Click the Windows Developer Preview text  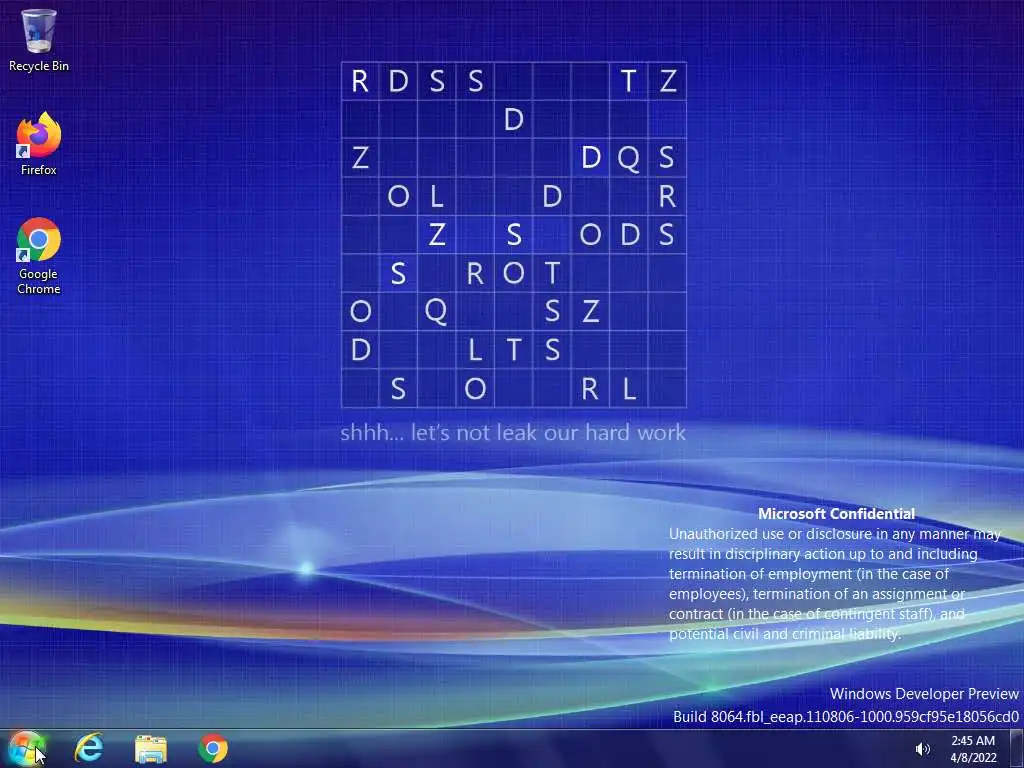(924, 694)
